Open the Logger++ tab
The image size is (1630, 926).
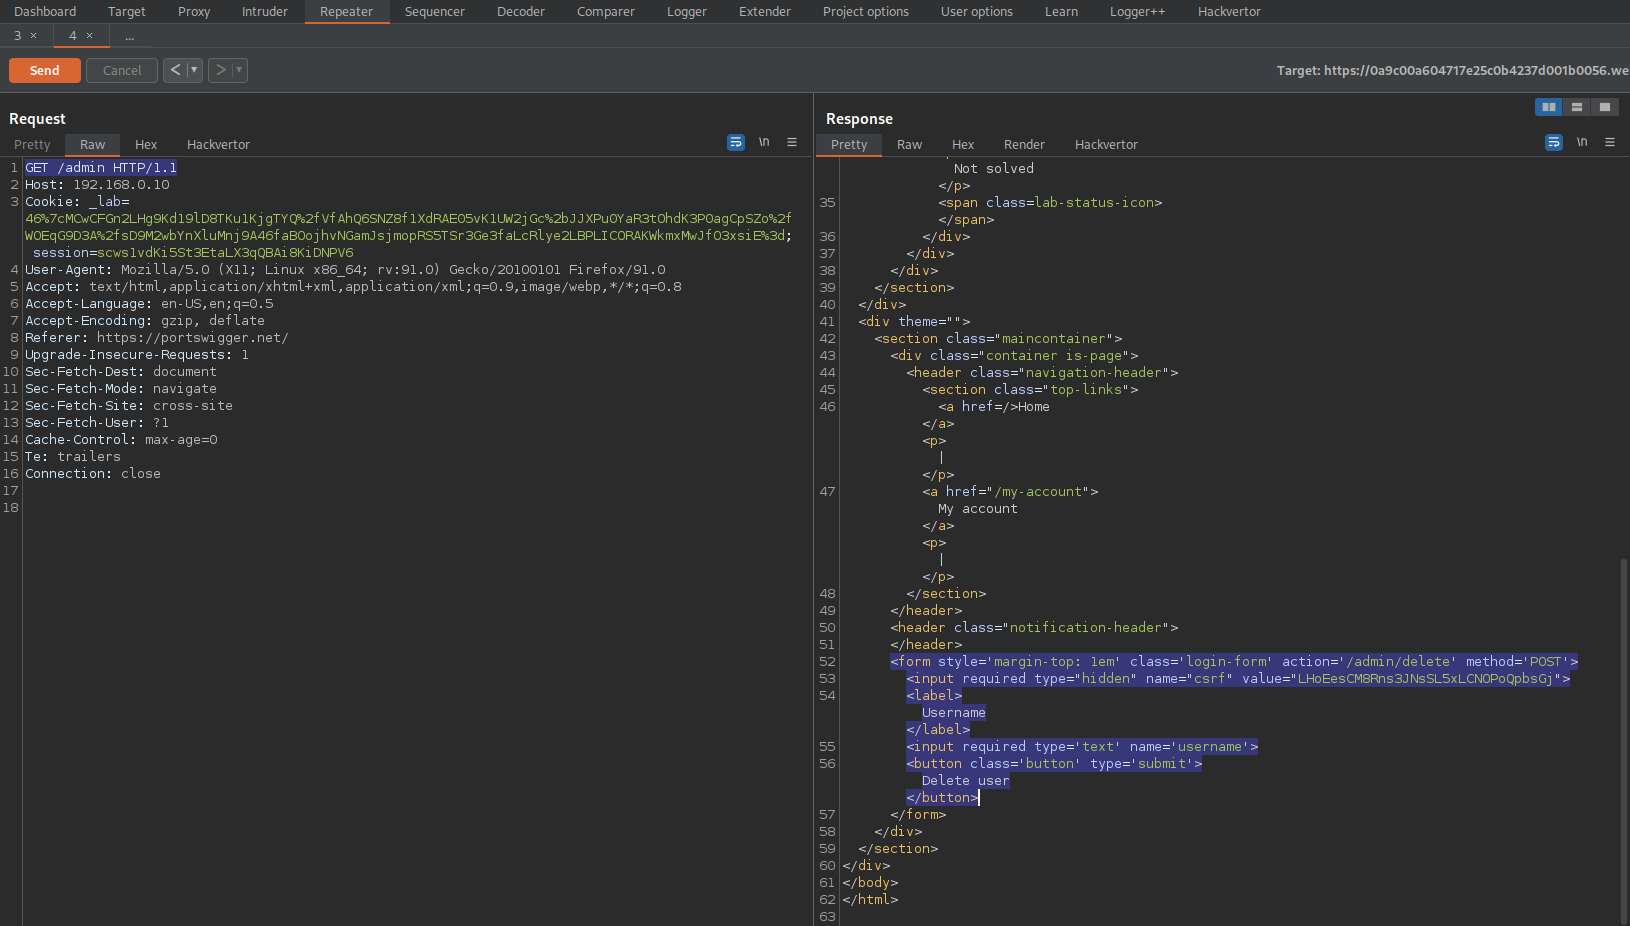click(x=1138, y=12)
